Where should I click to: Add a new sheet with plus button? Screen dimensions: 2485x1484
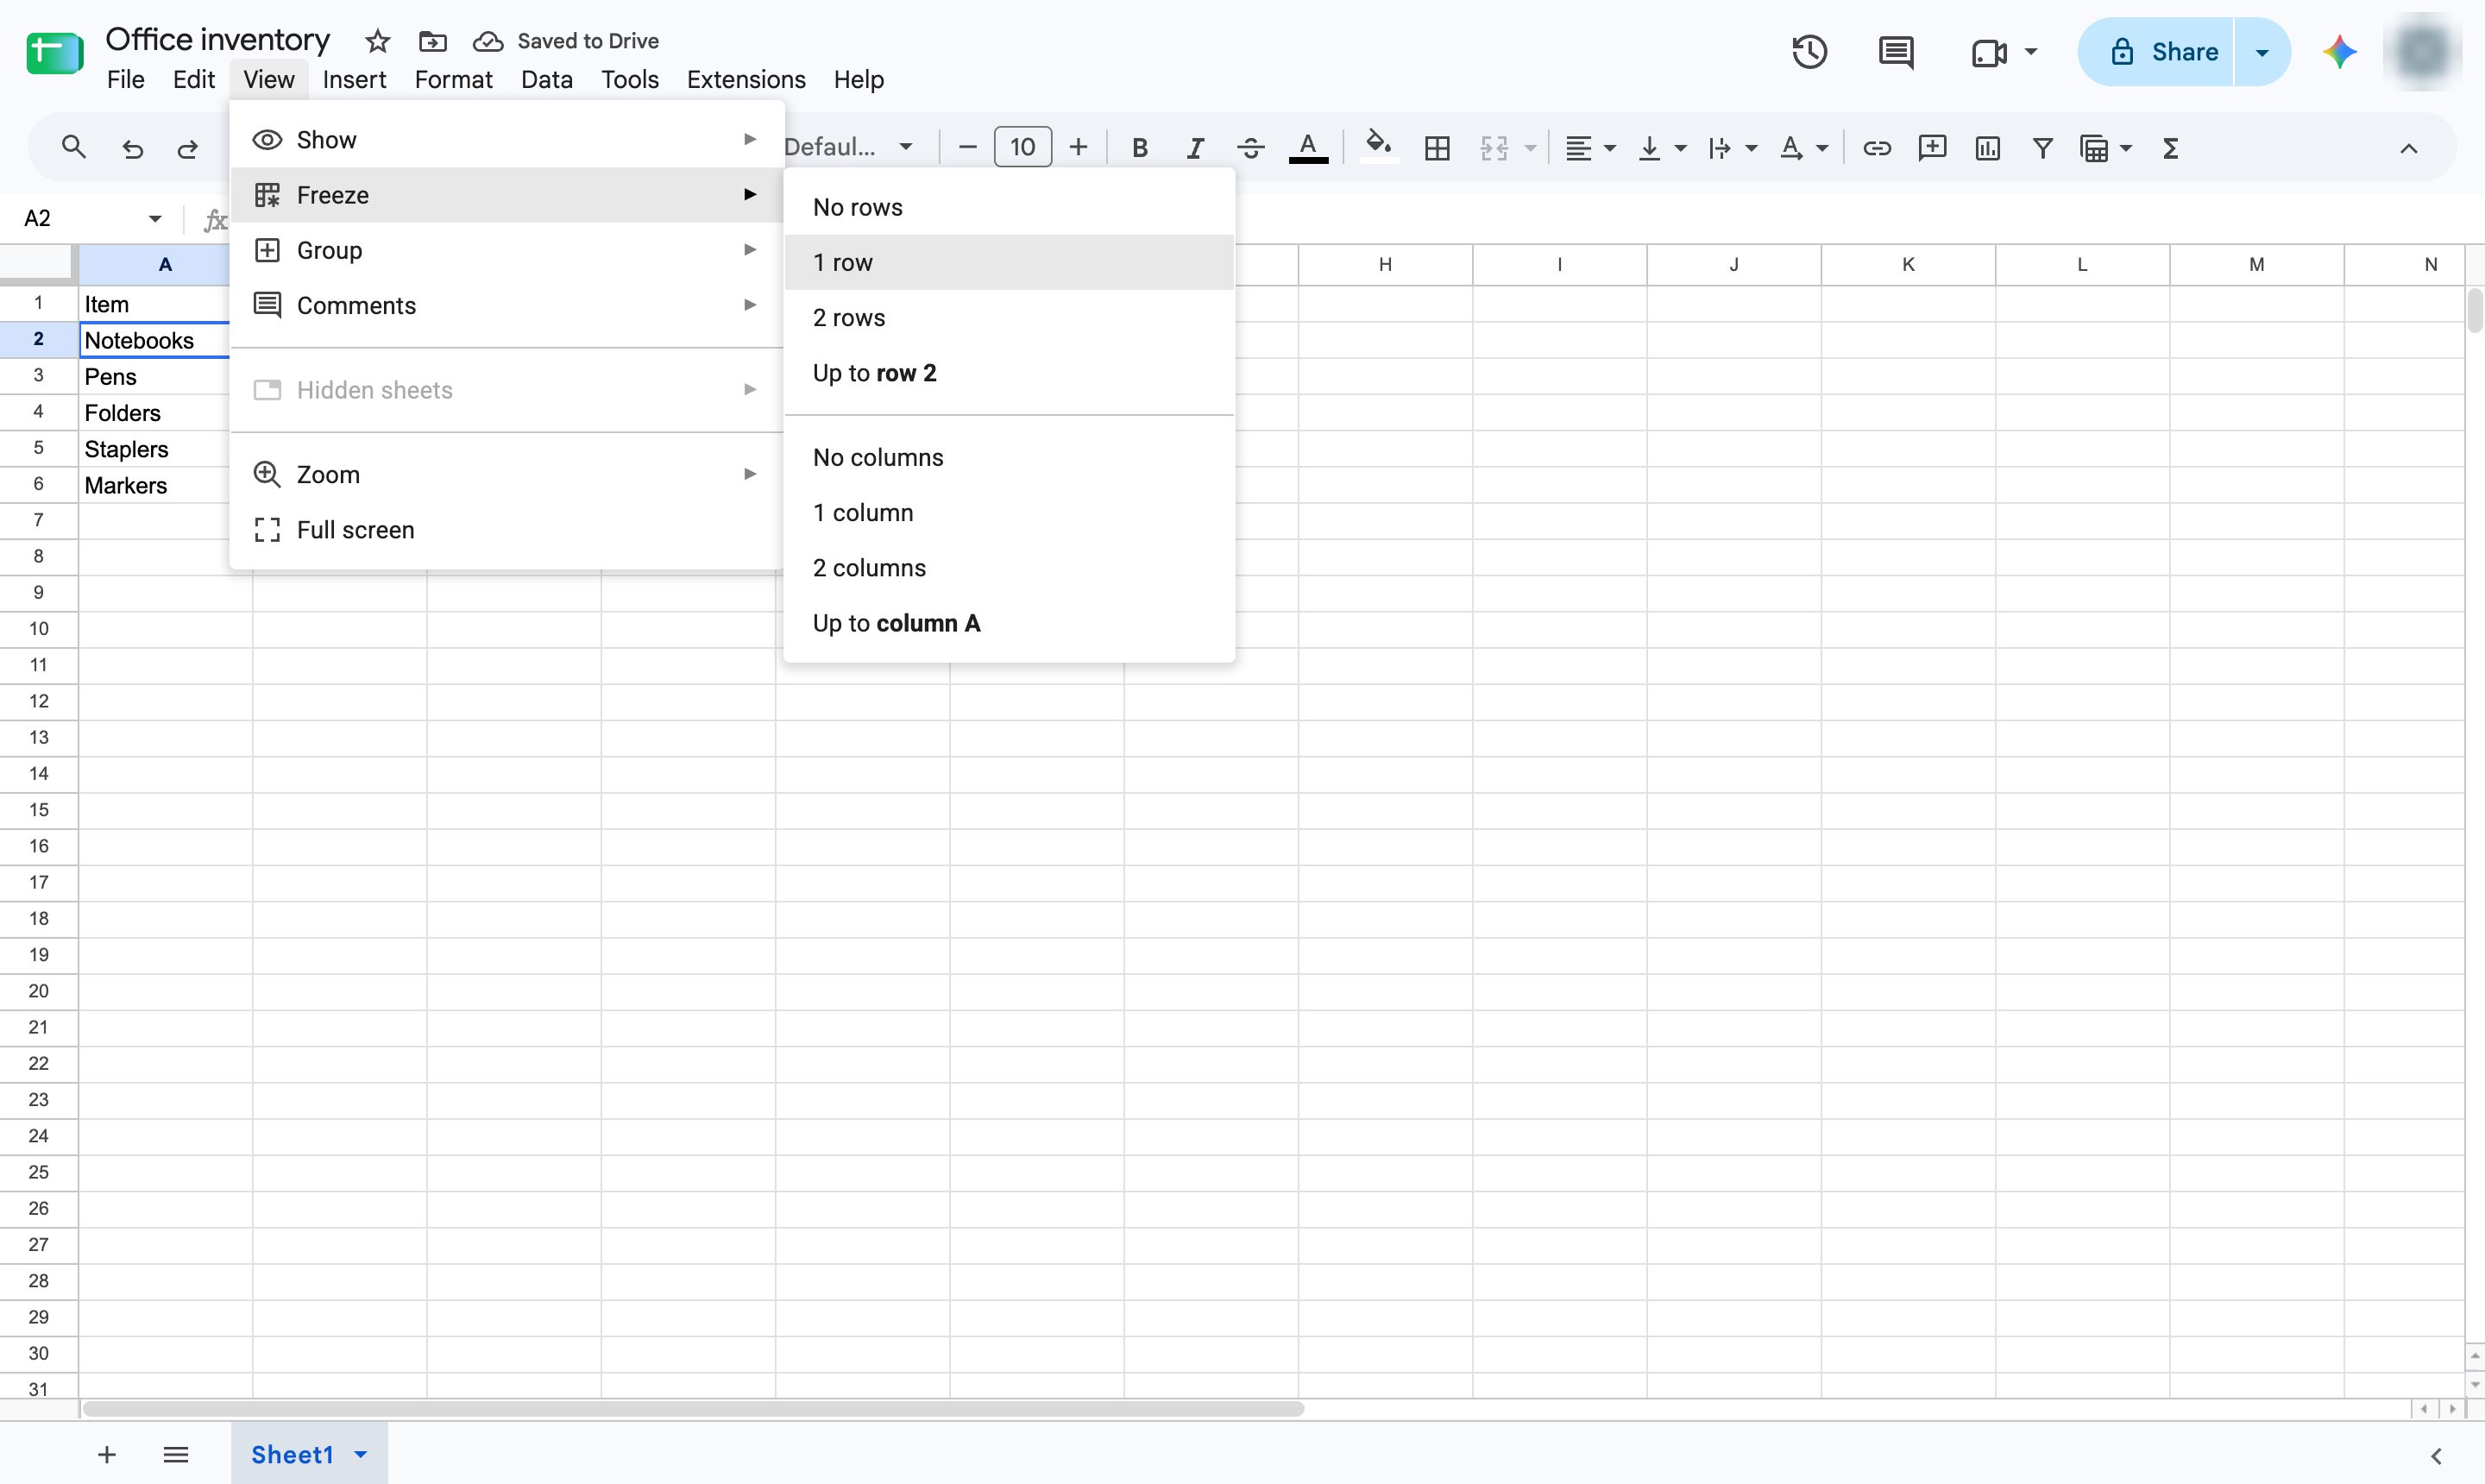tap(106, 1454)
